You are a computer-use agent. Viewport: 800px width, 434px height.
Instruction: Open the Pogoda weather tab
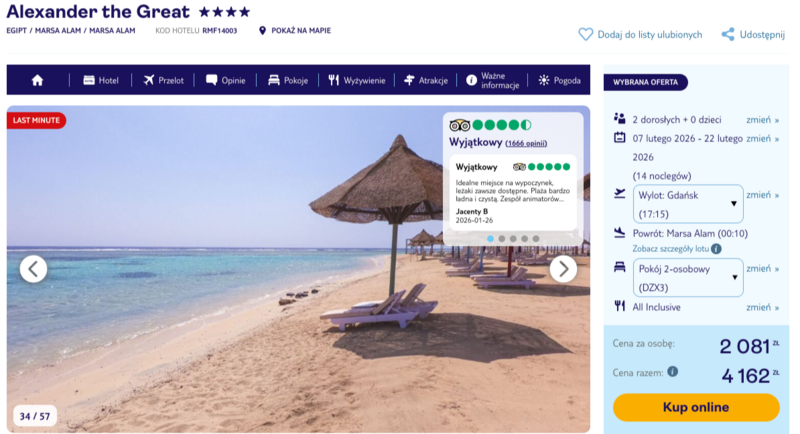click(560, 80)
